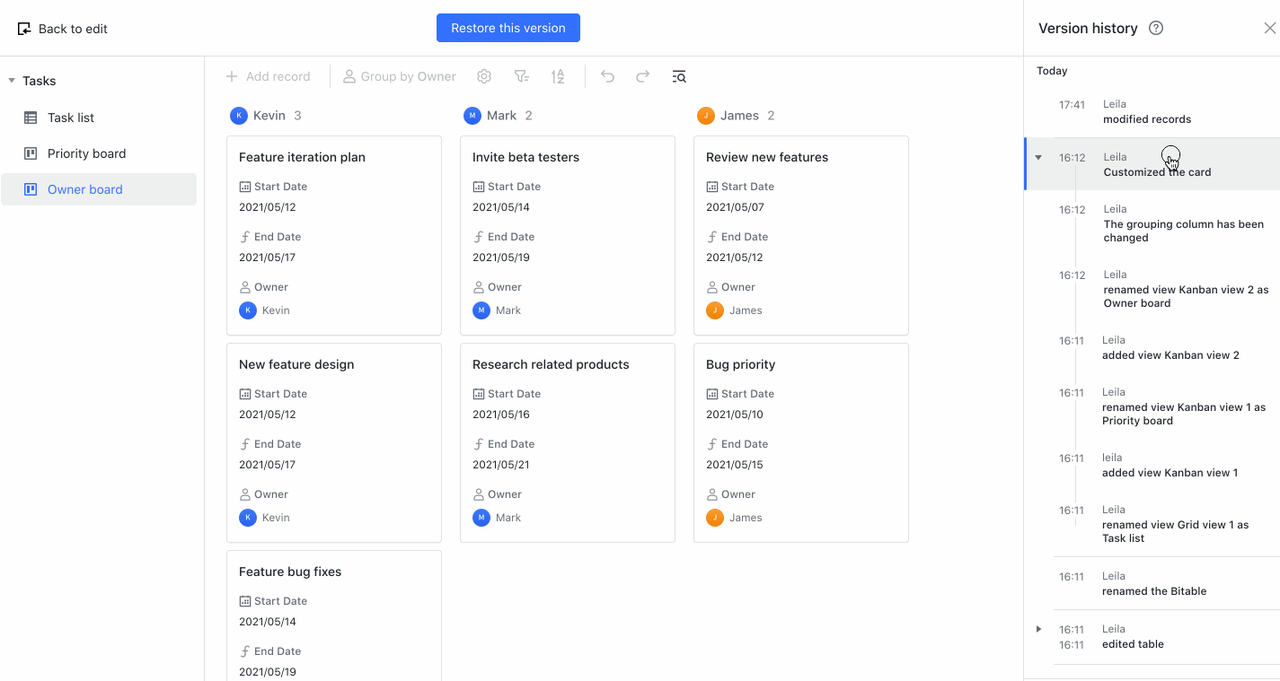Collapse the Tasks tree section
The height and width of the screenshot is (681, 1280).
[x=12, y=81]
